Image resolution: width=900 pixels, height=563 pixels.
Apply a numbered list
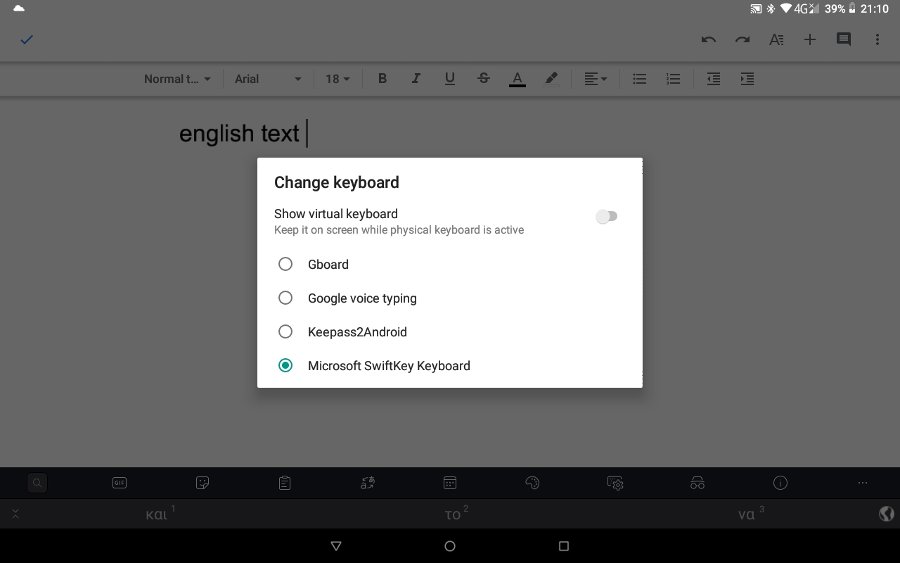tap(673, 79)
